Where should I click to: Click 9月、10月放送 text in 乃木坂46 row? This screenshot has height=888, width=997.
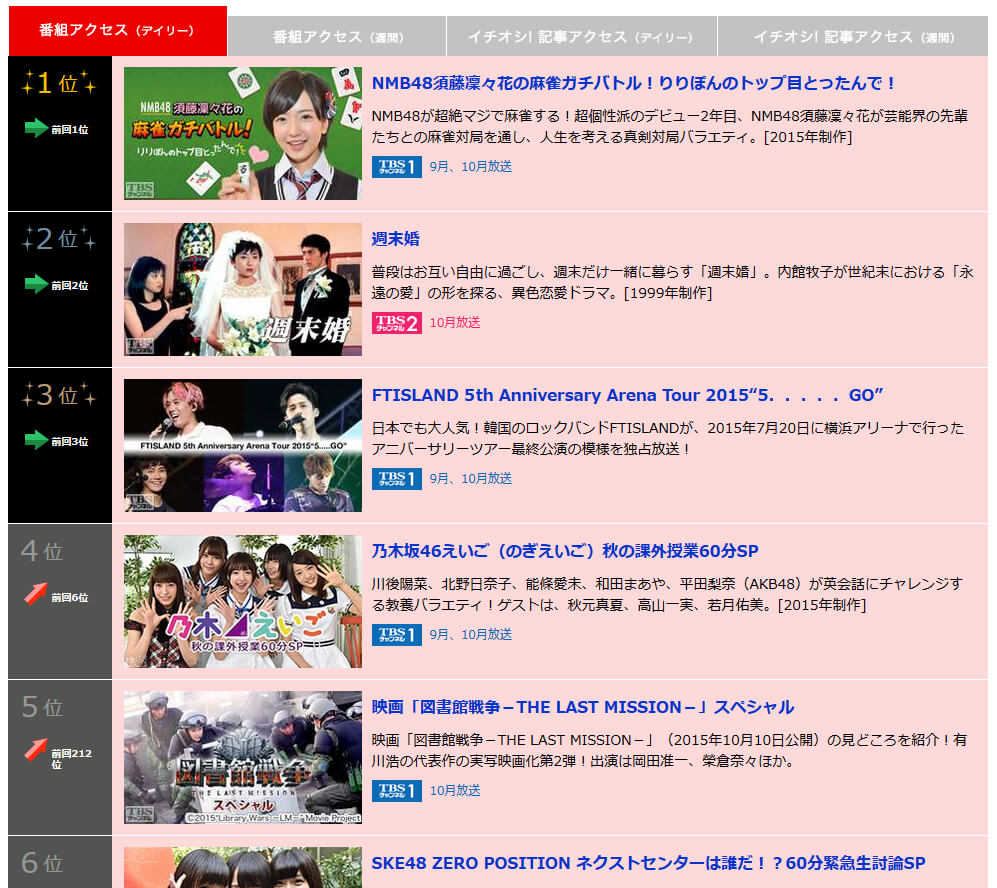tap(471, 634)
